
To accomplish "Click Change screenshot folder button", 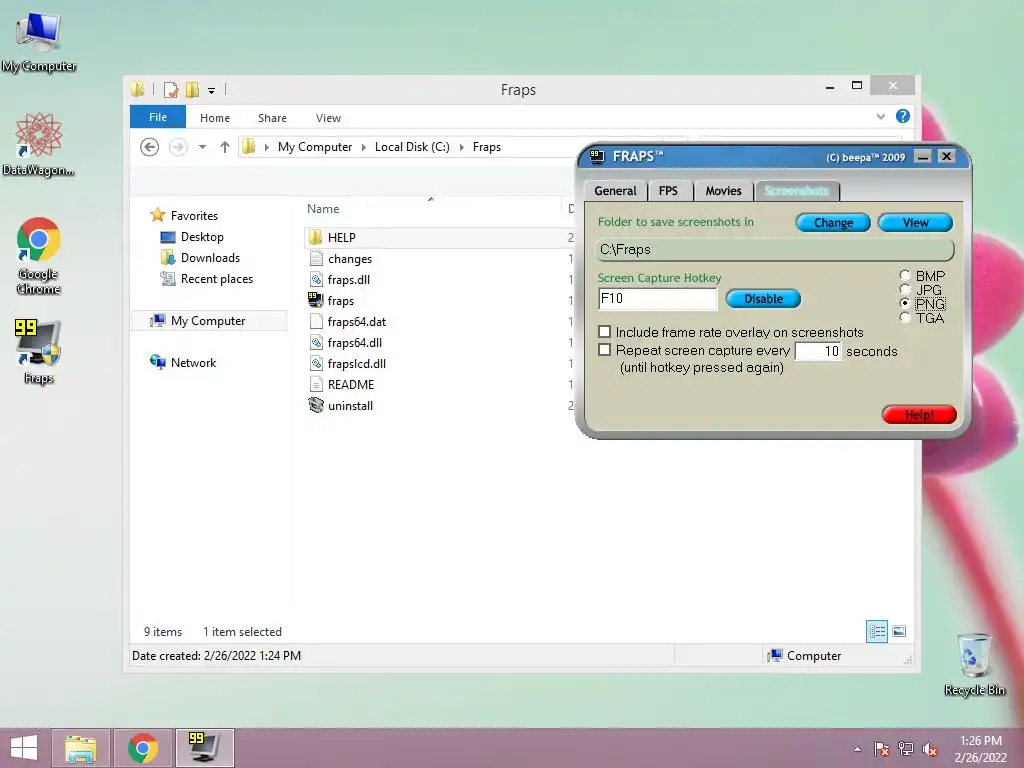I will pyautogui.click(x=833, y=223).
